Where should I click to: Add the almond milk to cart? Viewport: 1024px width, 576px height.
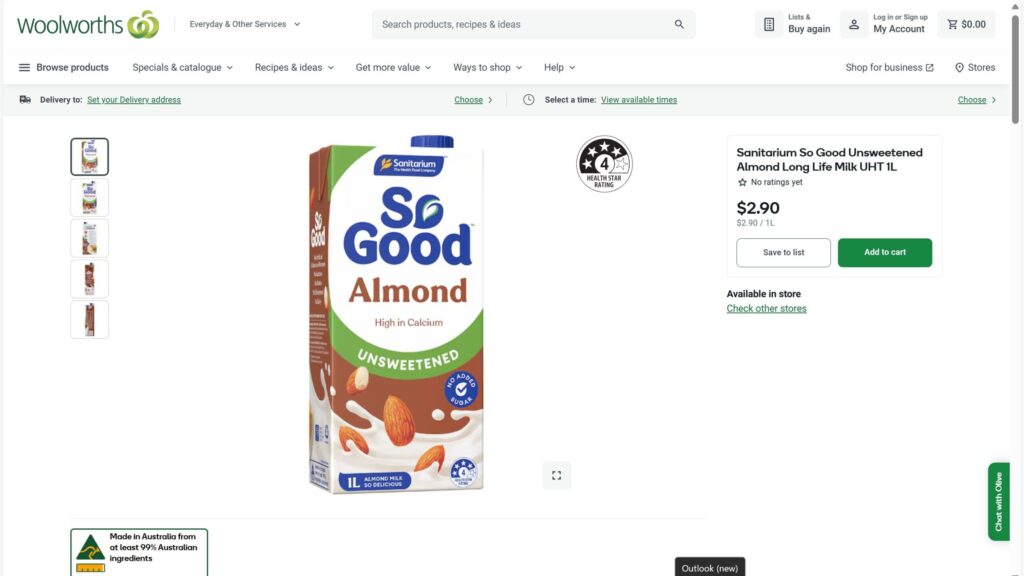click(x=884, y=252)
